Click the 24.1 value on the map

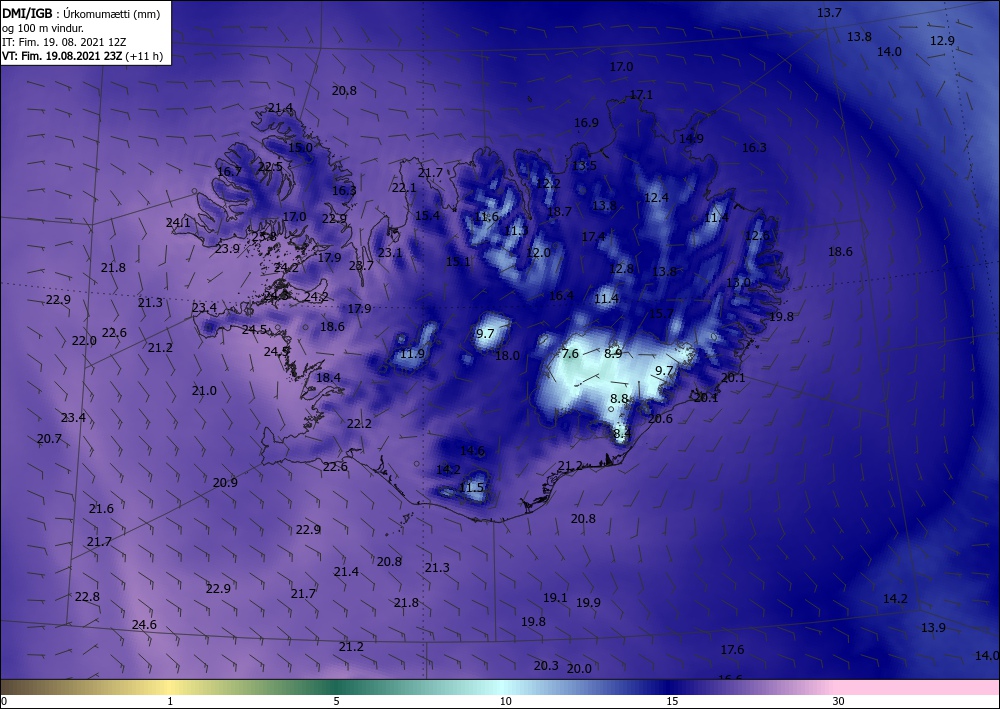[178, 223]
